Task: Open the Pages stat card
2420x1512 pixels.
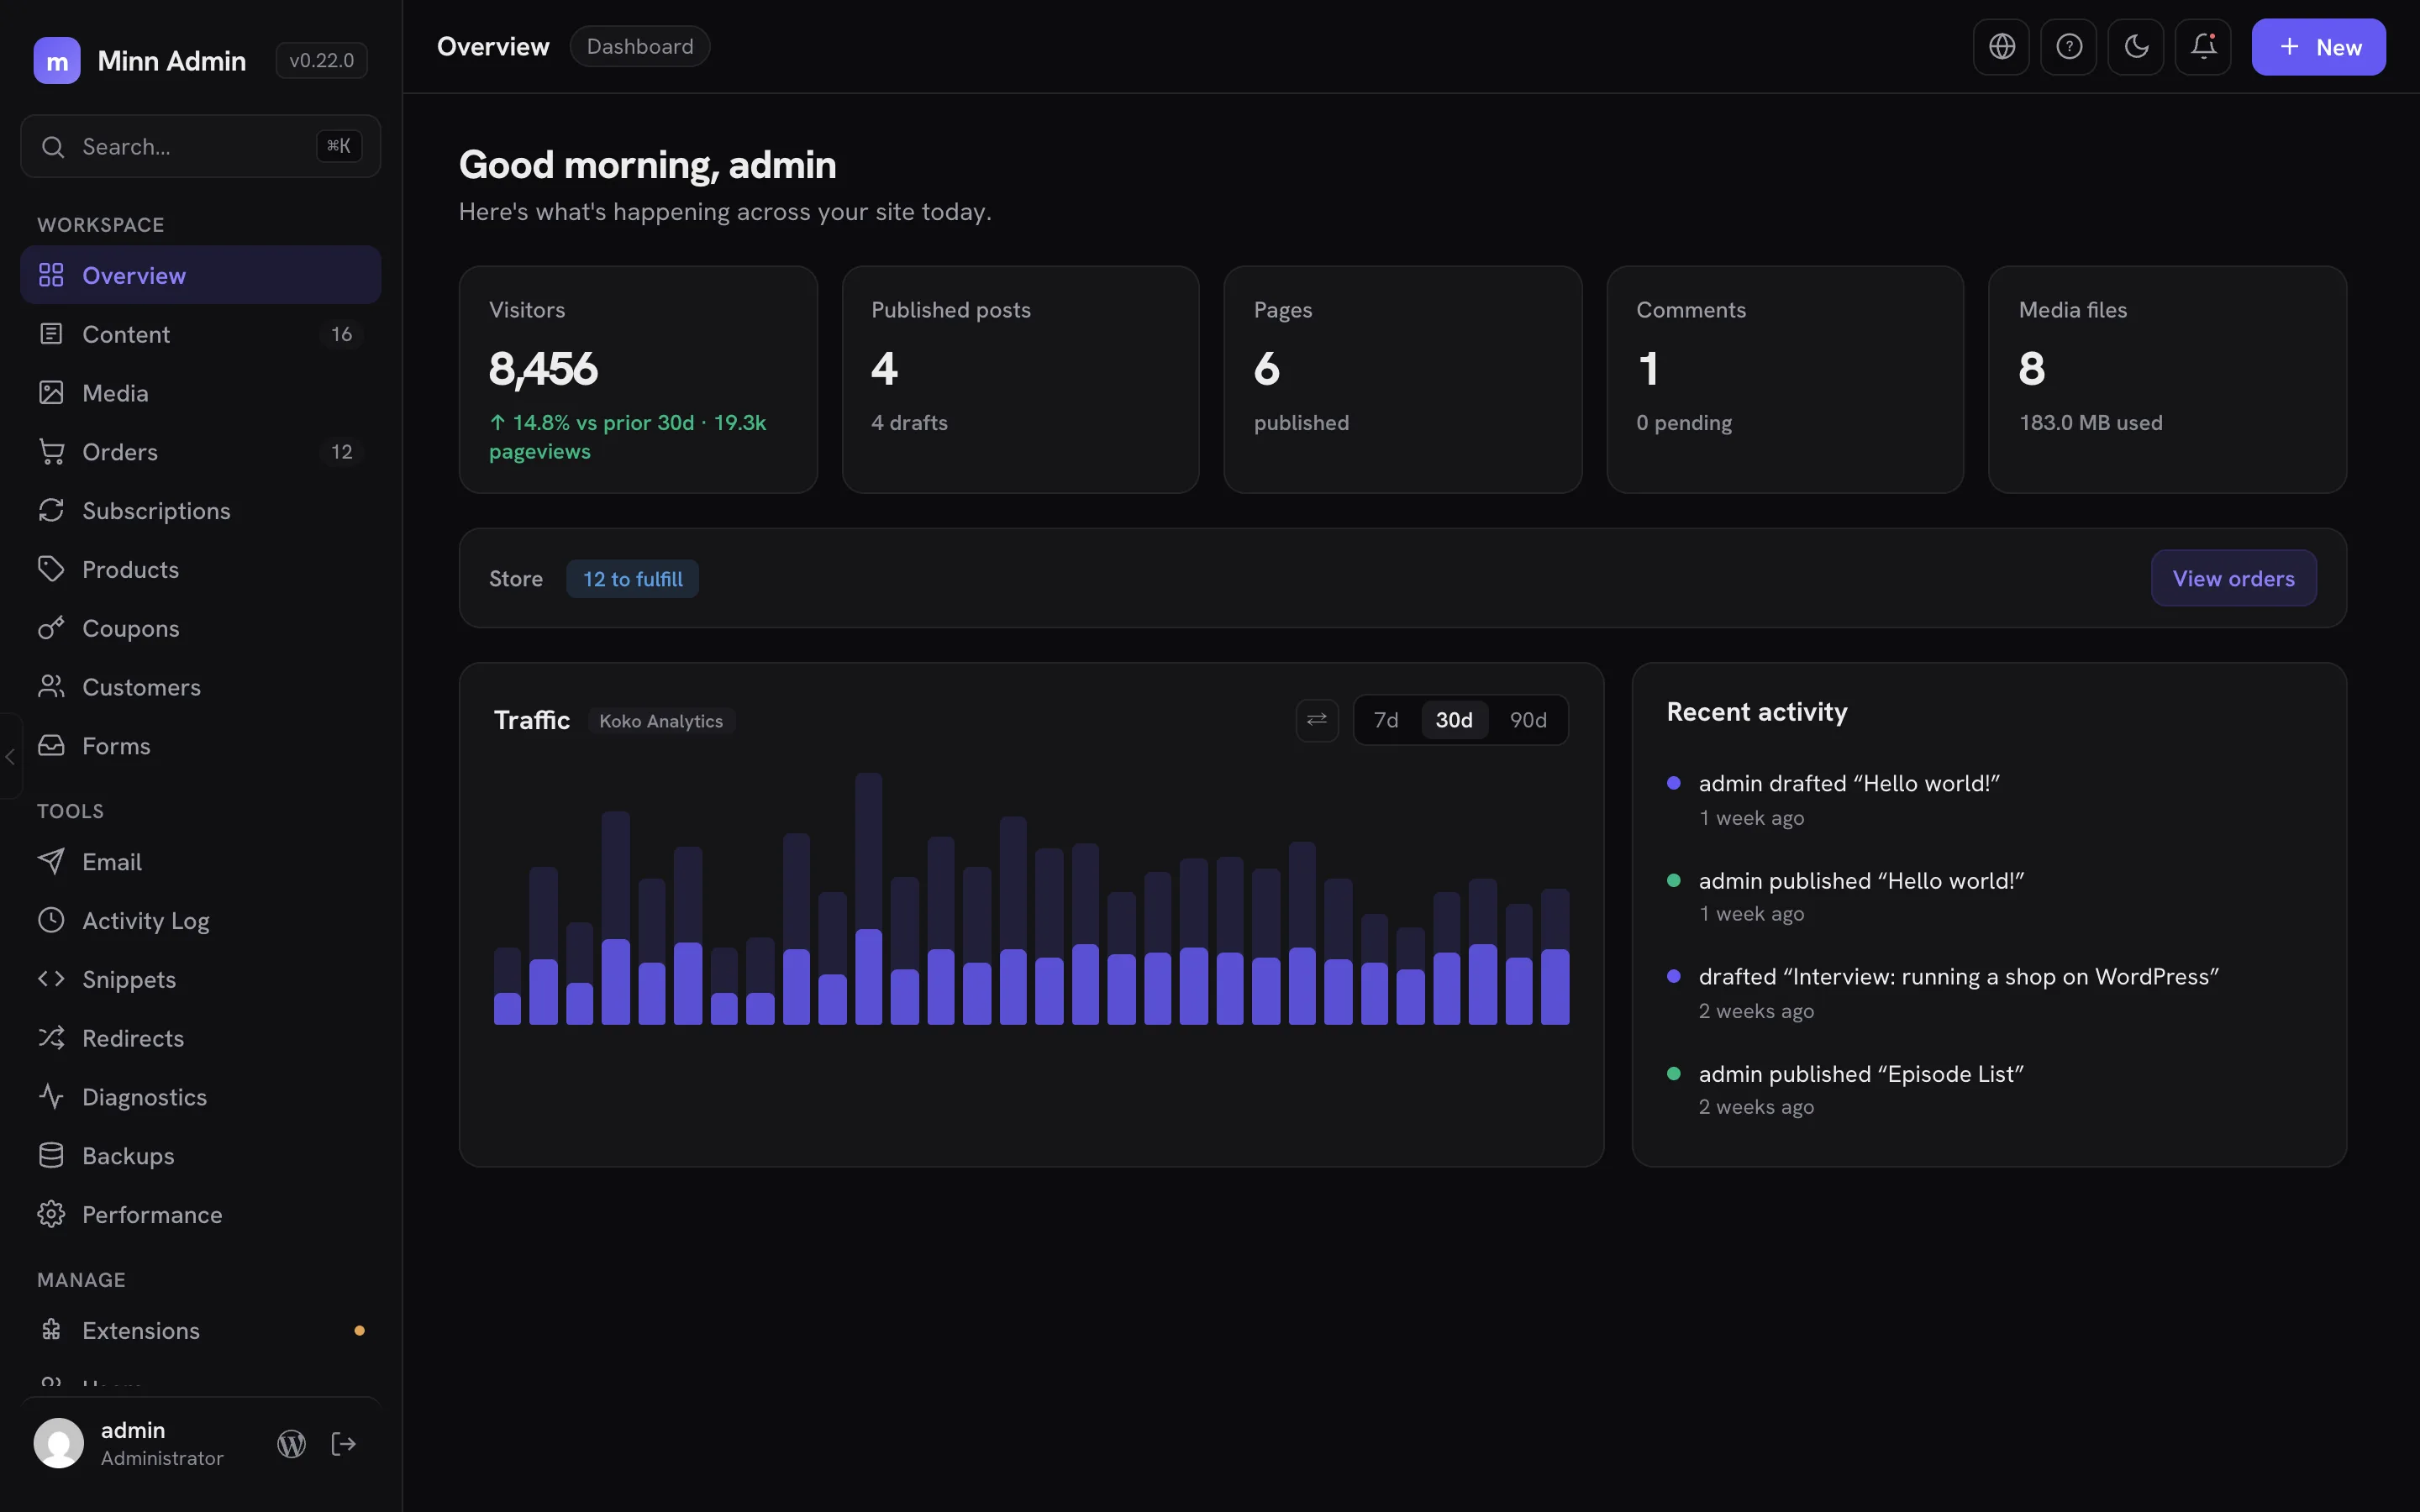Action: [1403, 379]
